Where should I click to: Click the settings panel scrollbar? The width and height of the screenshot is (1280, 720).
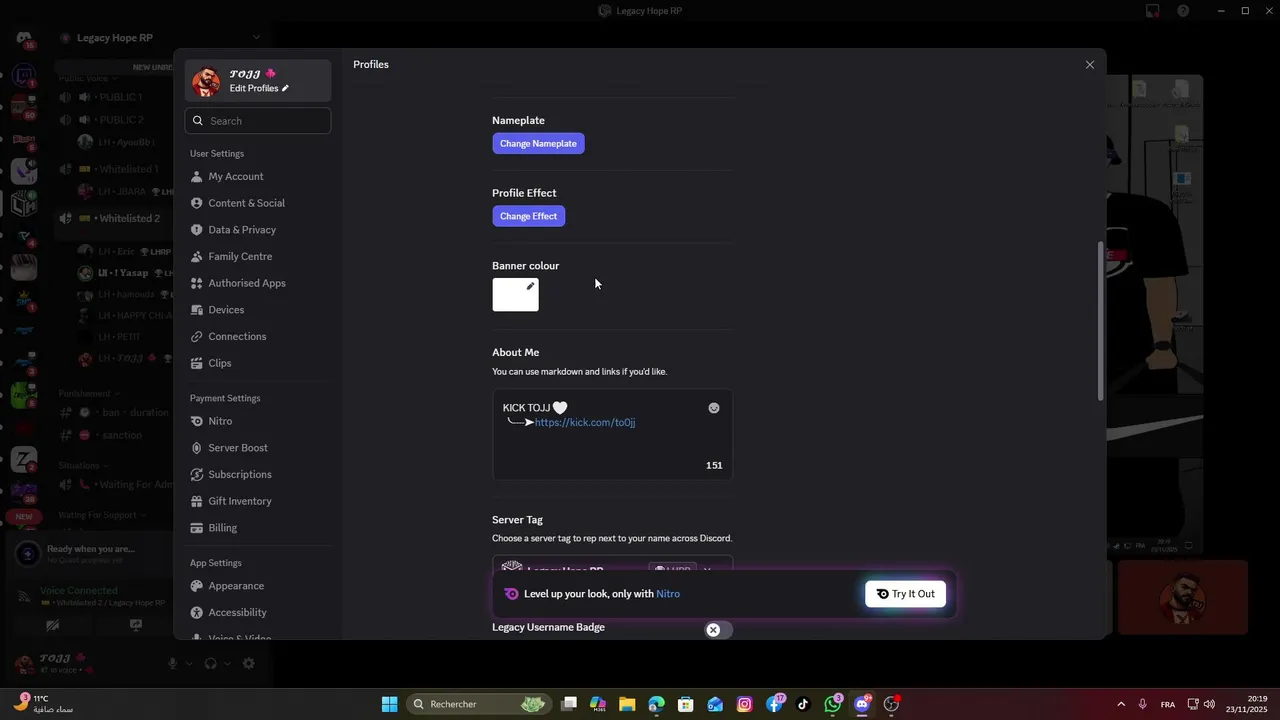tap(1101, 320)
